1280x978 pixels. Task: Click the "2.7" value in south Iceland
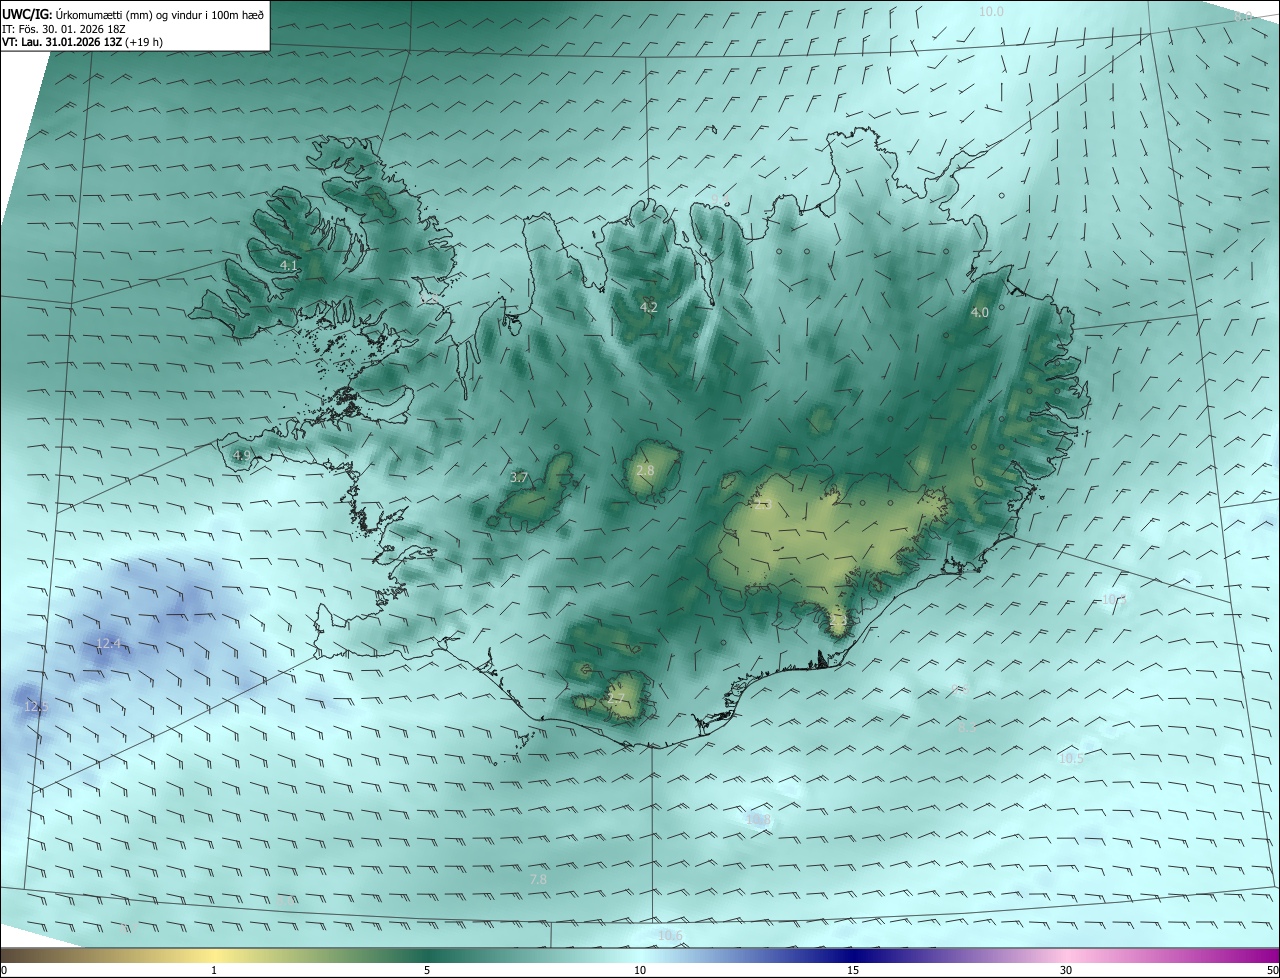click(616, 698)
